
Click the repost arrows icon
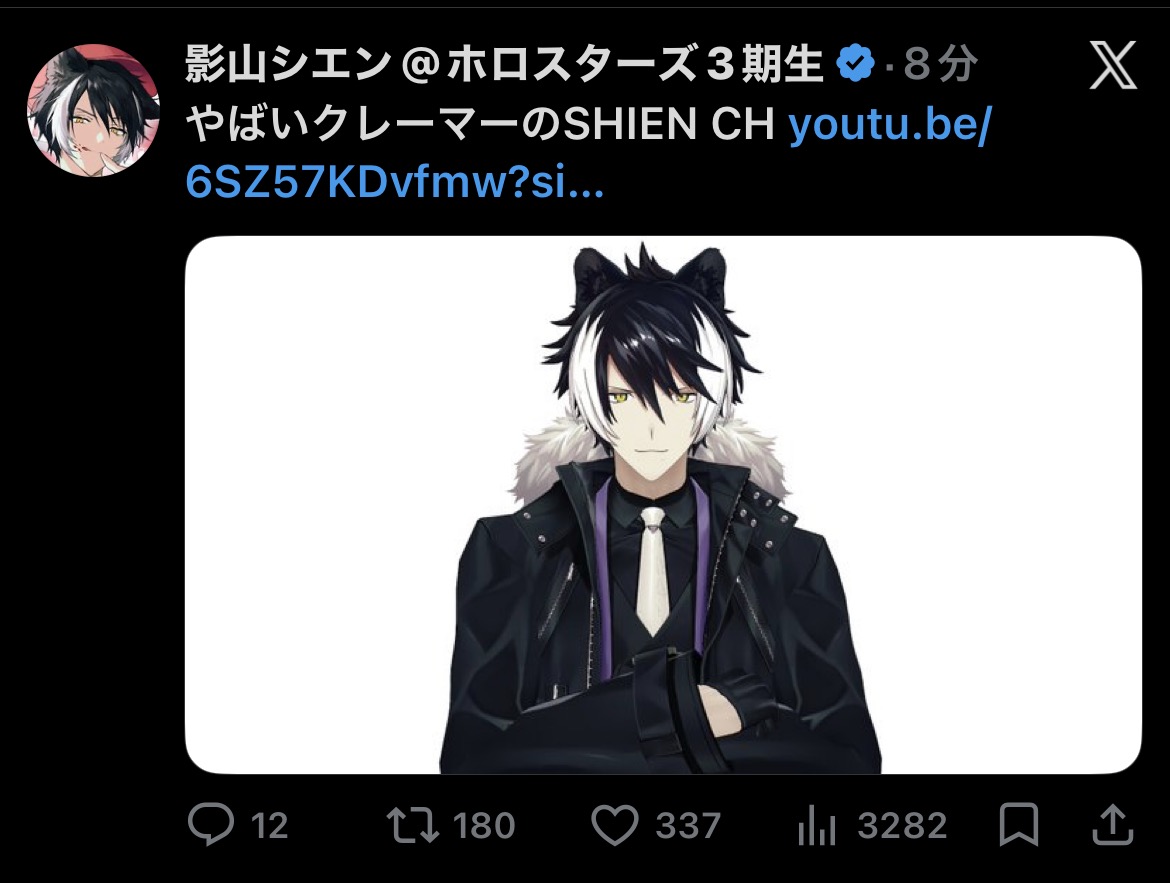[413, 826]
